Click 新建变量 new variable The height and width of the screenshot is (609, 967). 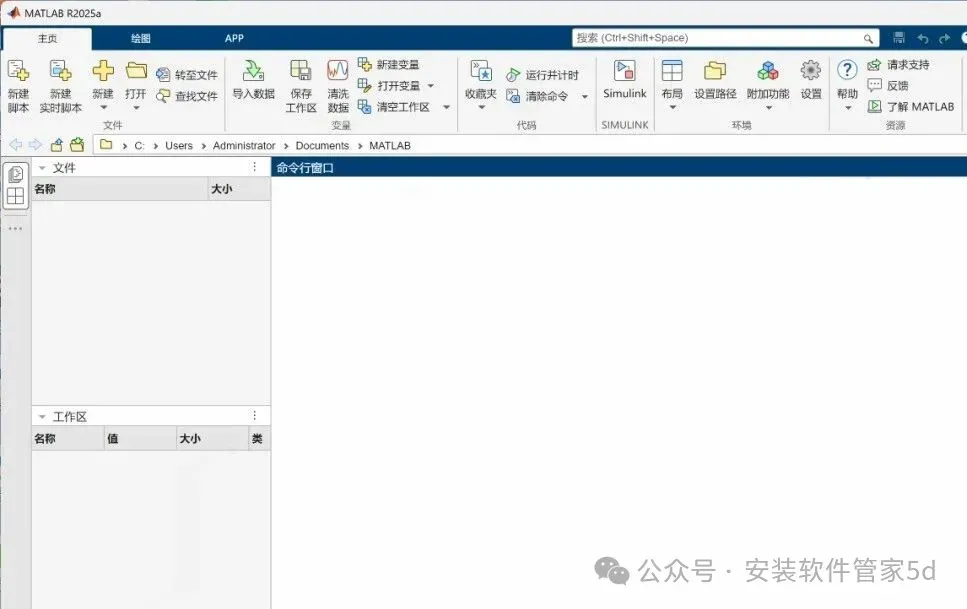tap(389, 64)
